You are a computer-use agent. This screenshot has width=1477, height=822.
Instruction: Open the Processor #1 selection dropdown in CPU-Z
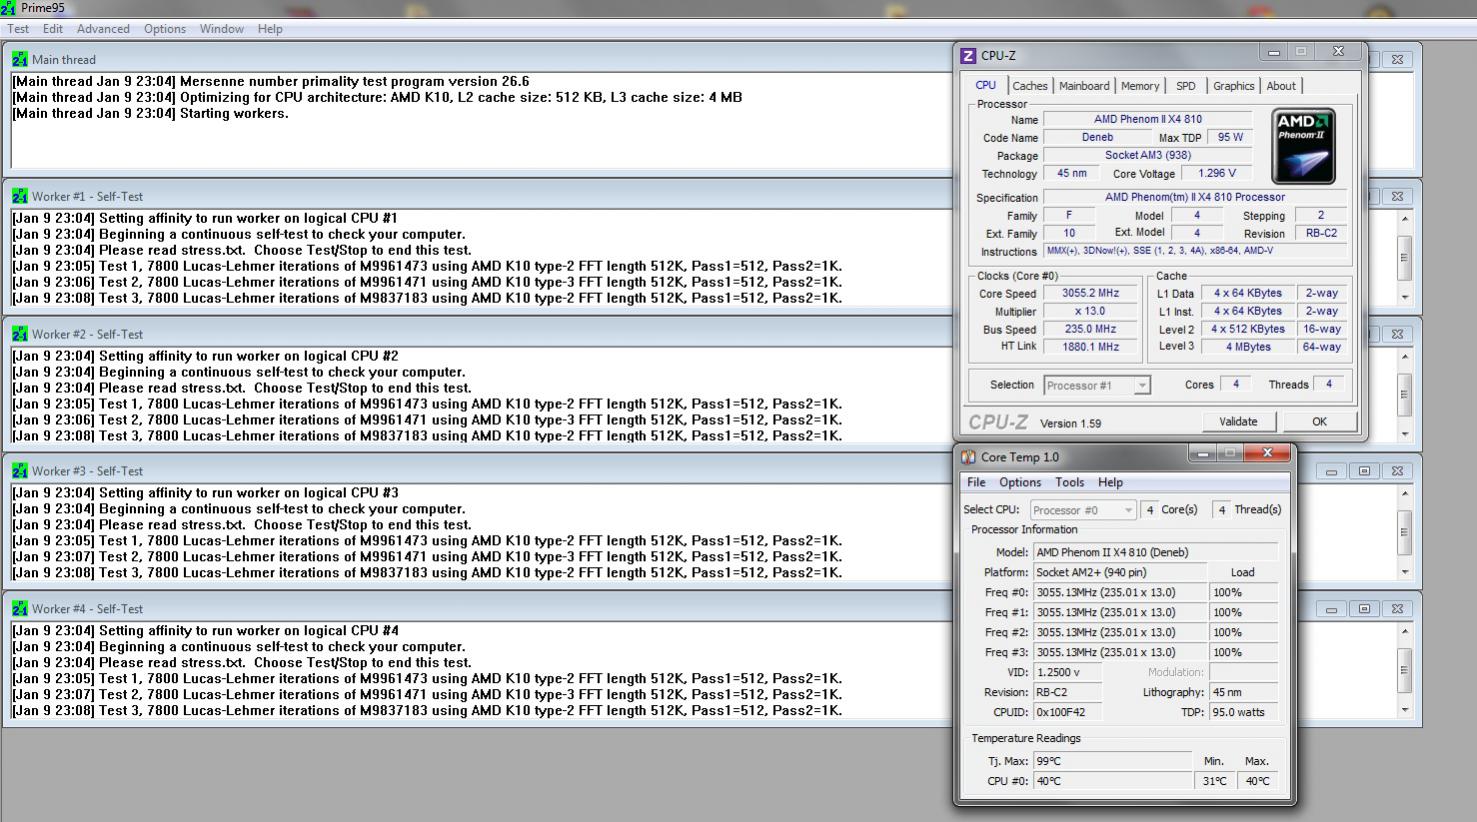click(x=1097, y=385)
